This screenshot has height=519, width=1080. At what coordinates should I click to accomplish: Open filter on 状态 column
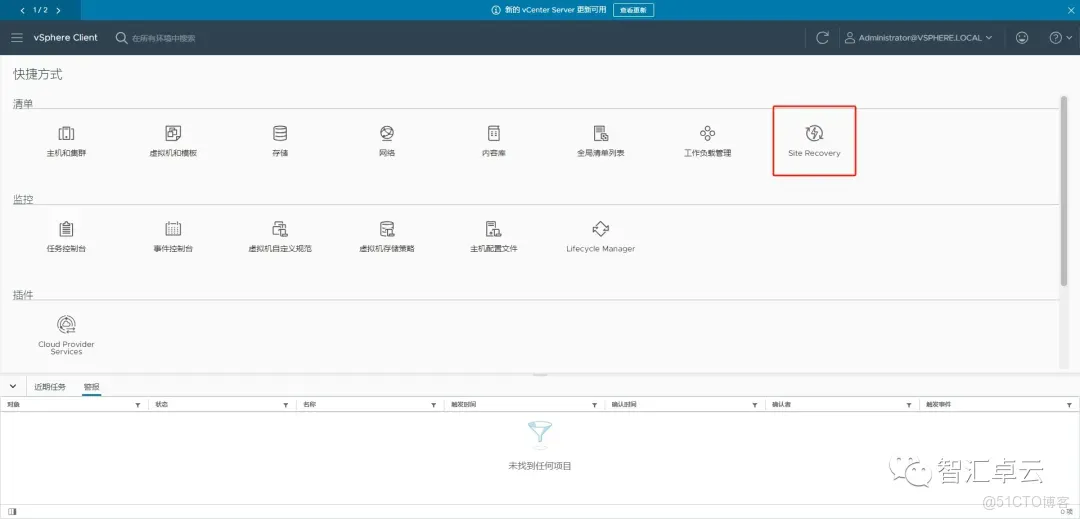click(x=286, y=405)
